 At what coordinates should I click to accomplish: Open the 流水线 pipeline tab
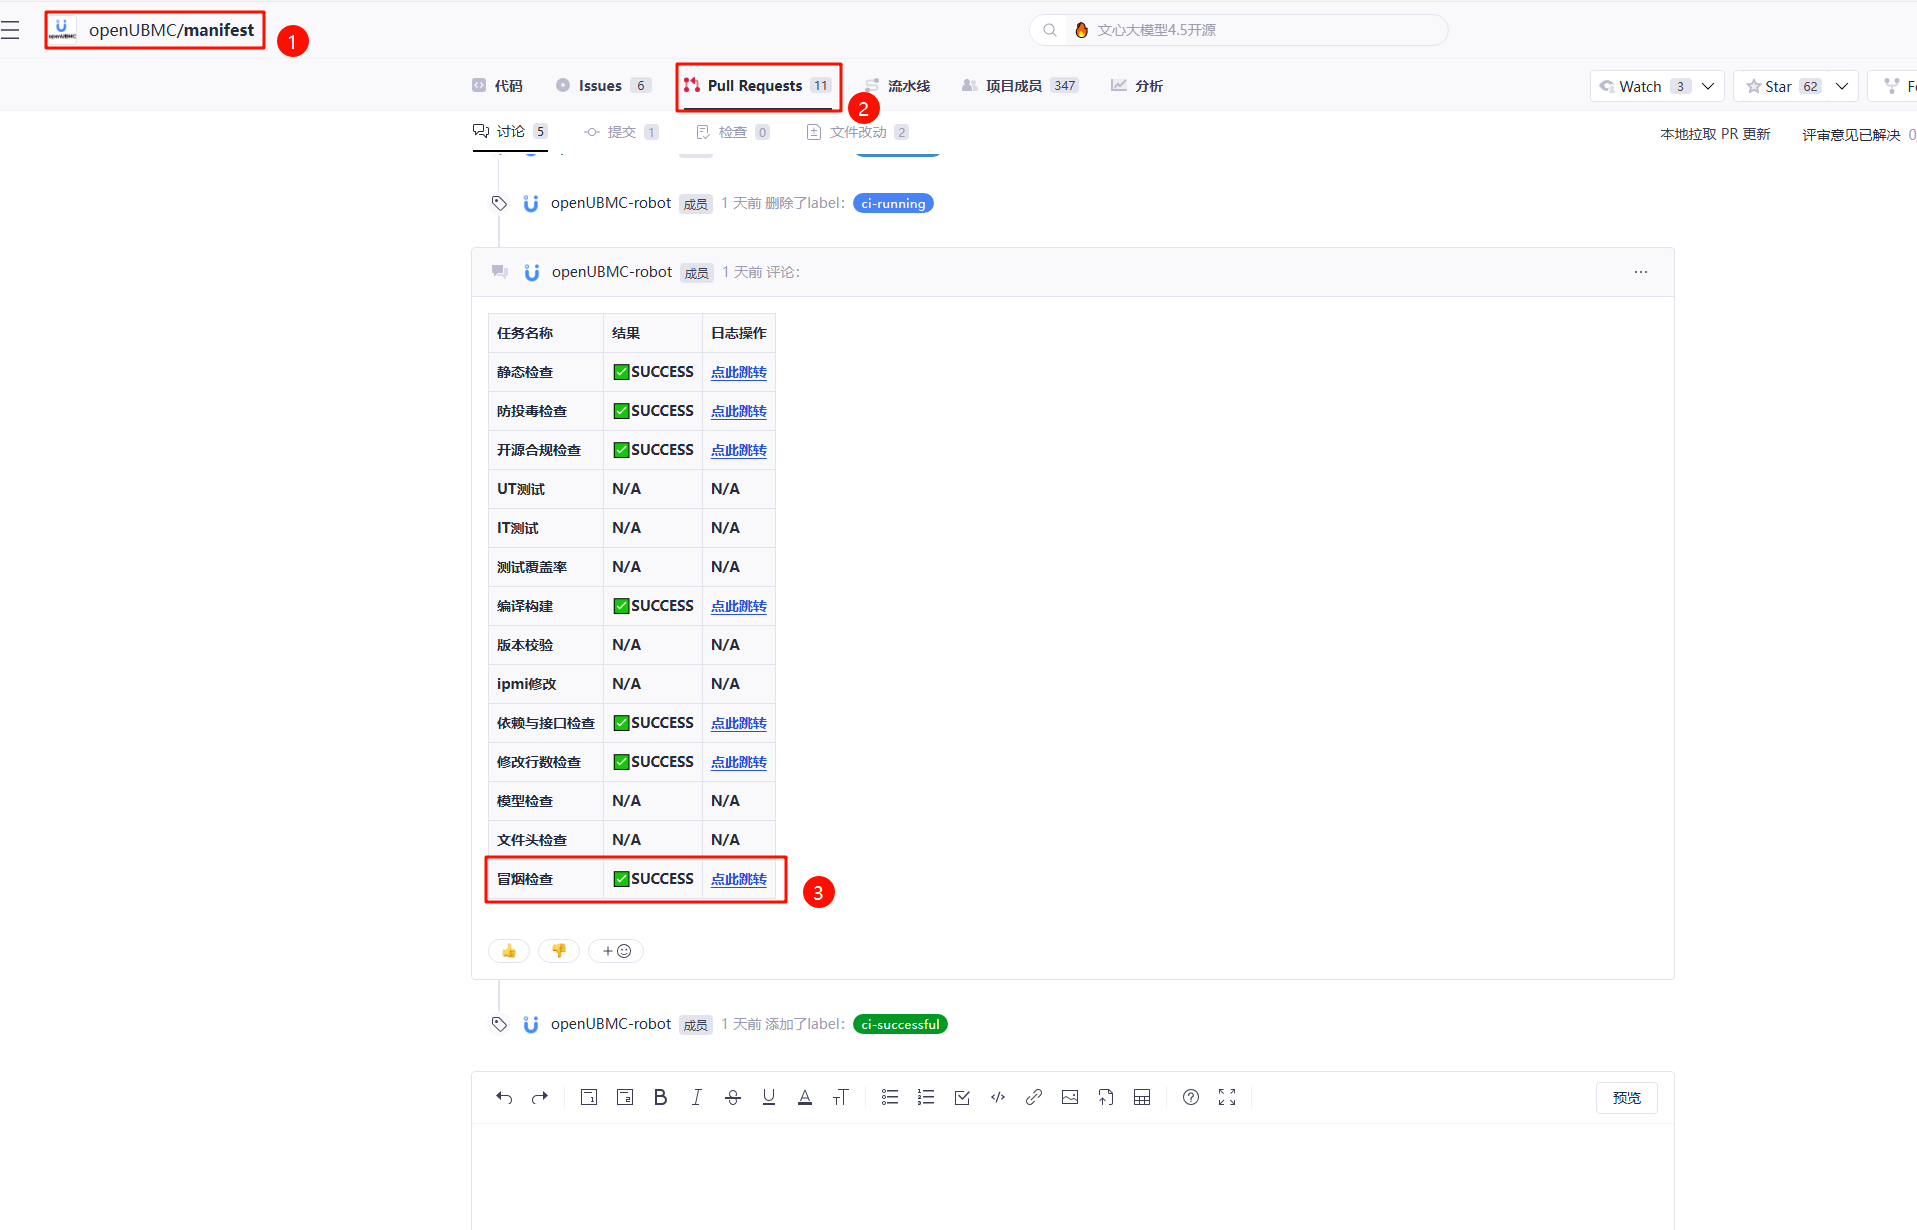[898, 86]
